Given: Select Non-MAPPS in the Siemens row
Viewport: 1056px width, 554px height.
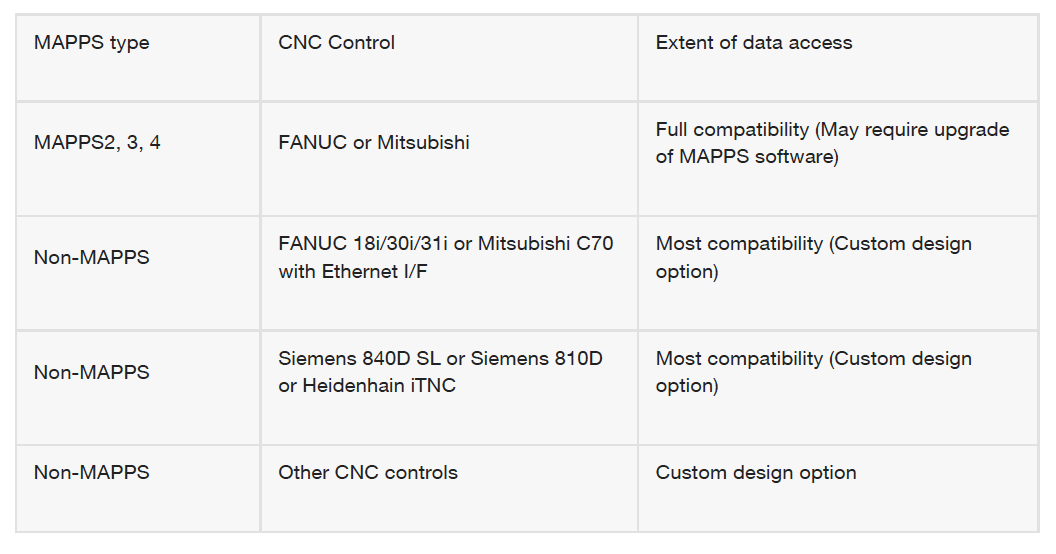Looking at the screenshot, I should tap(91, 372).
